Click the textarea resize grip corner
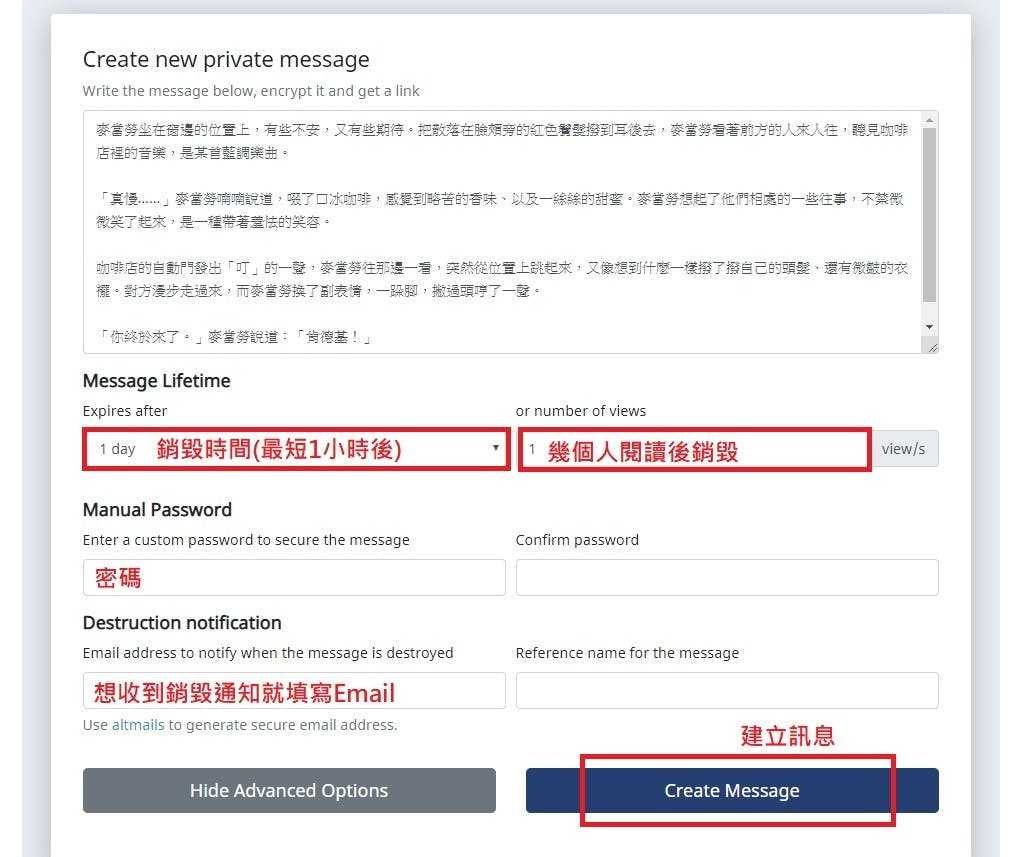Image resolution: width=1024 pixels, height=857 pixels. [x=932, y=347]
